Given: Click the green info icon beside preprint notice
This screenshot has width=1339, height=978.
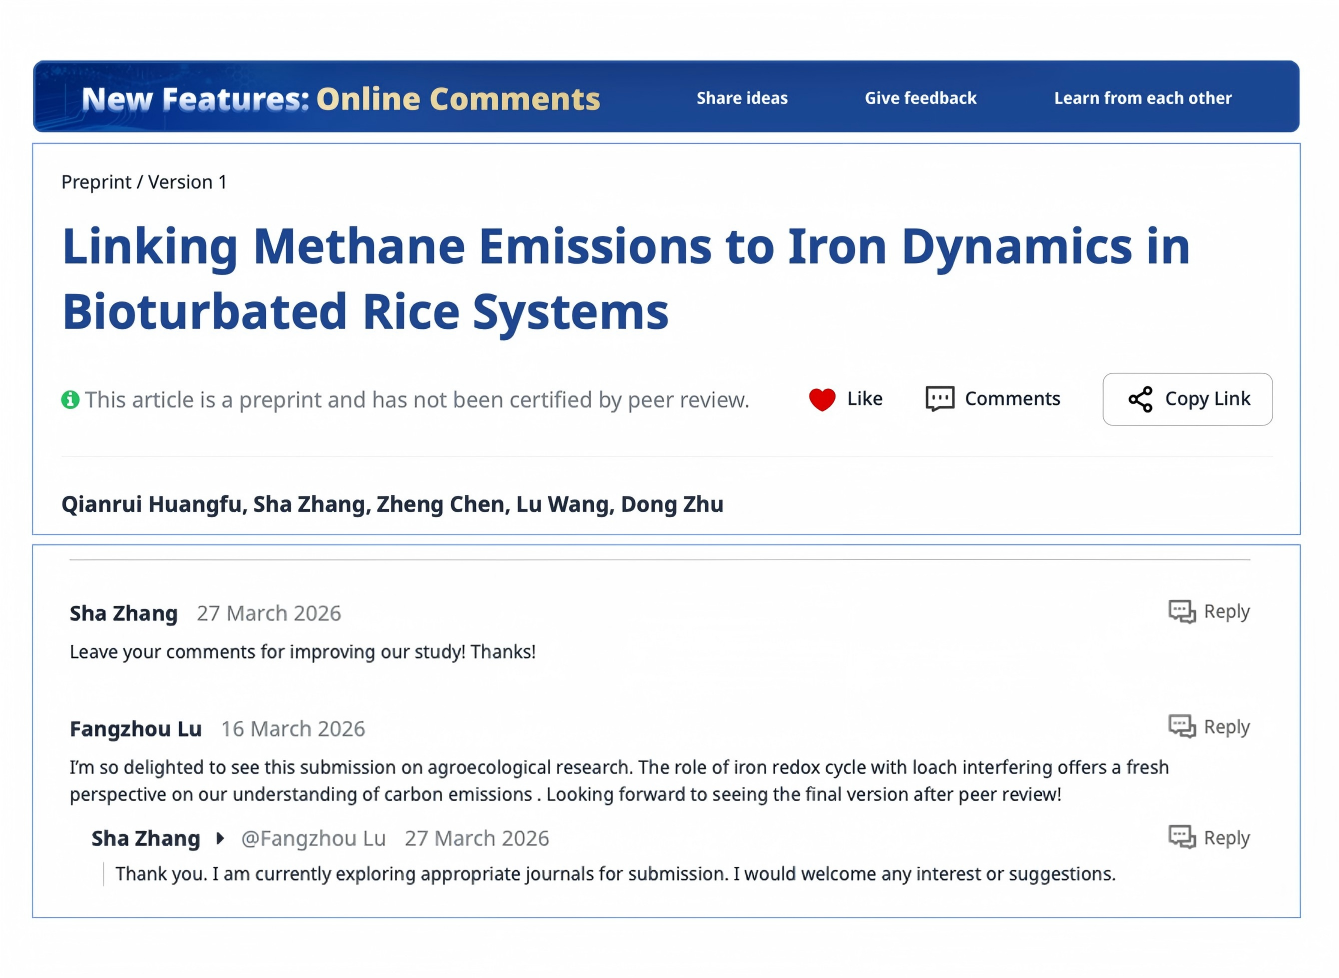Looking at the screenshot, I should point(70,400).
